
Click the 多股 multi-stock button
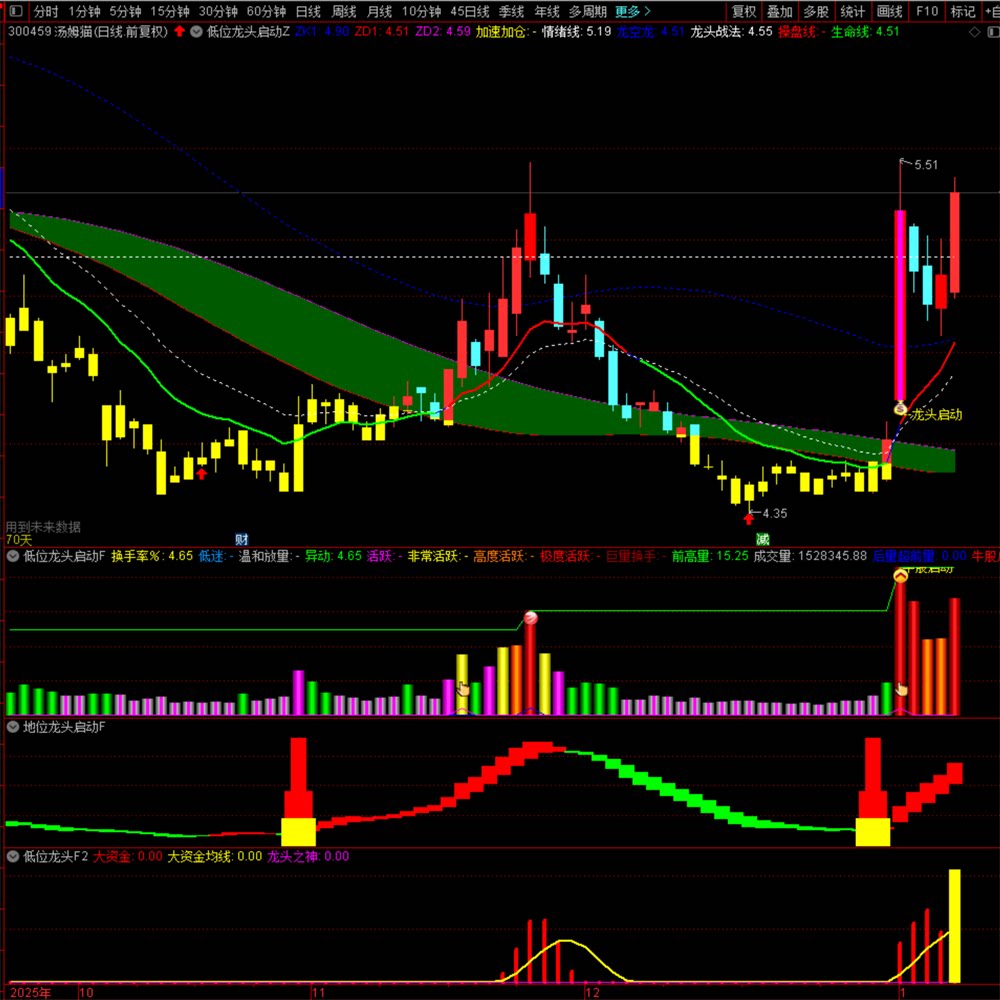click(816, 11)
